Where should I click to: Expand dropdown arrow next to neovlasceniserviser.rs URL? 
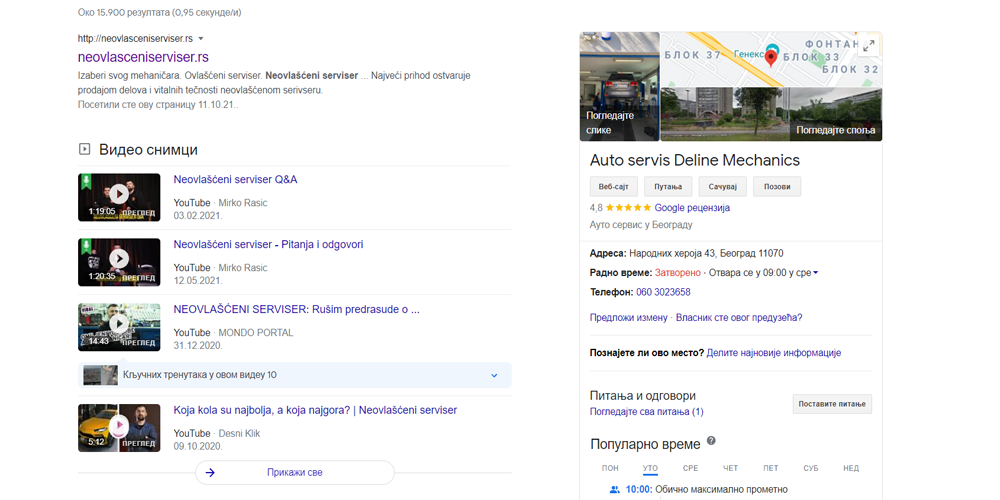click(201, 38)
